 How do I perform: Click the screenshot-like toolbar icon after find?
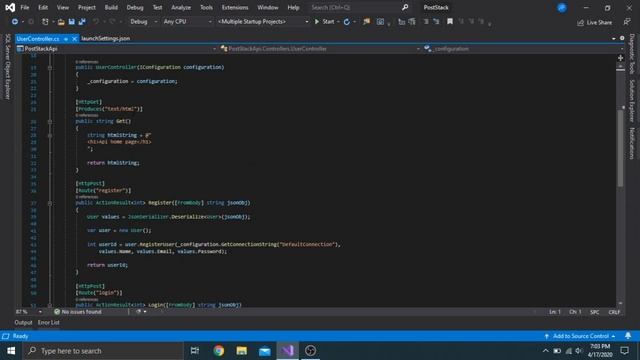[380, 22]
